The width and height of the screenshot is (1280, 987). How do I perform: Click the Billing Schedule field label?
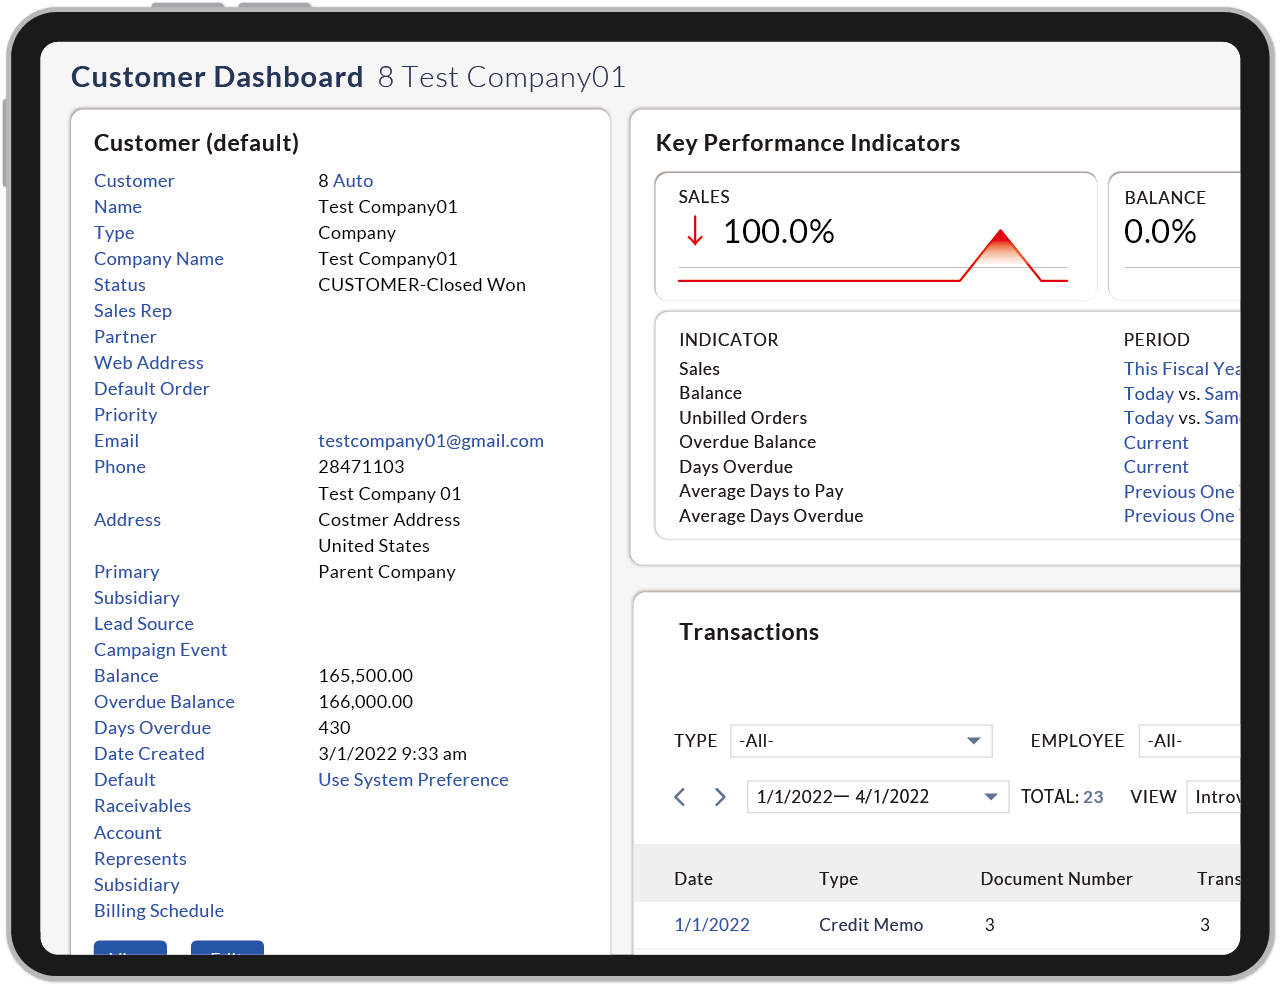click(159, 911)
